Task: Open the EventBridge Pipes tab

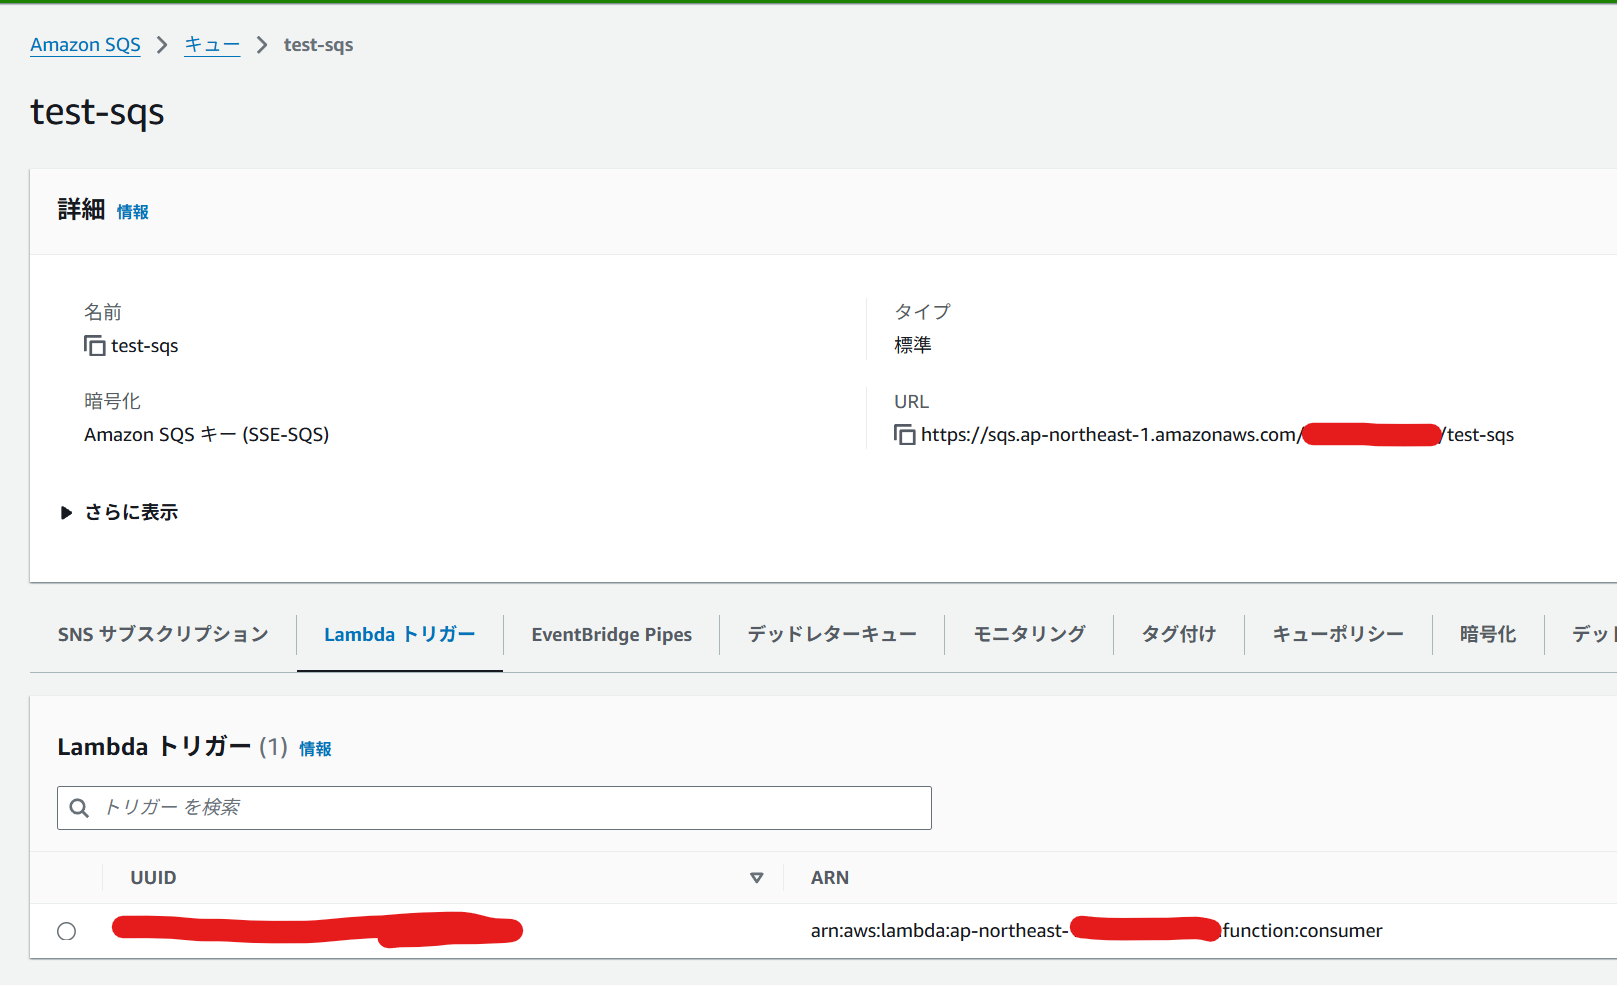Action: [x=612, y=634]
